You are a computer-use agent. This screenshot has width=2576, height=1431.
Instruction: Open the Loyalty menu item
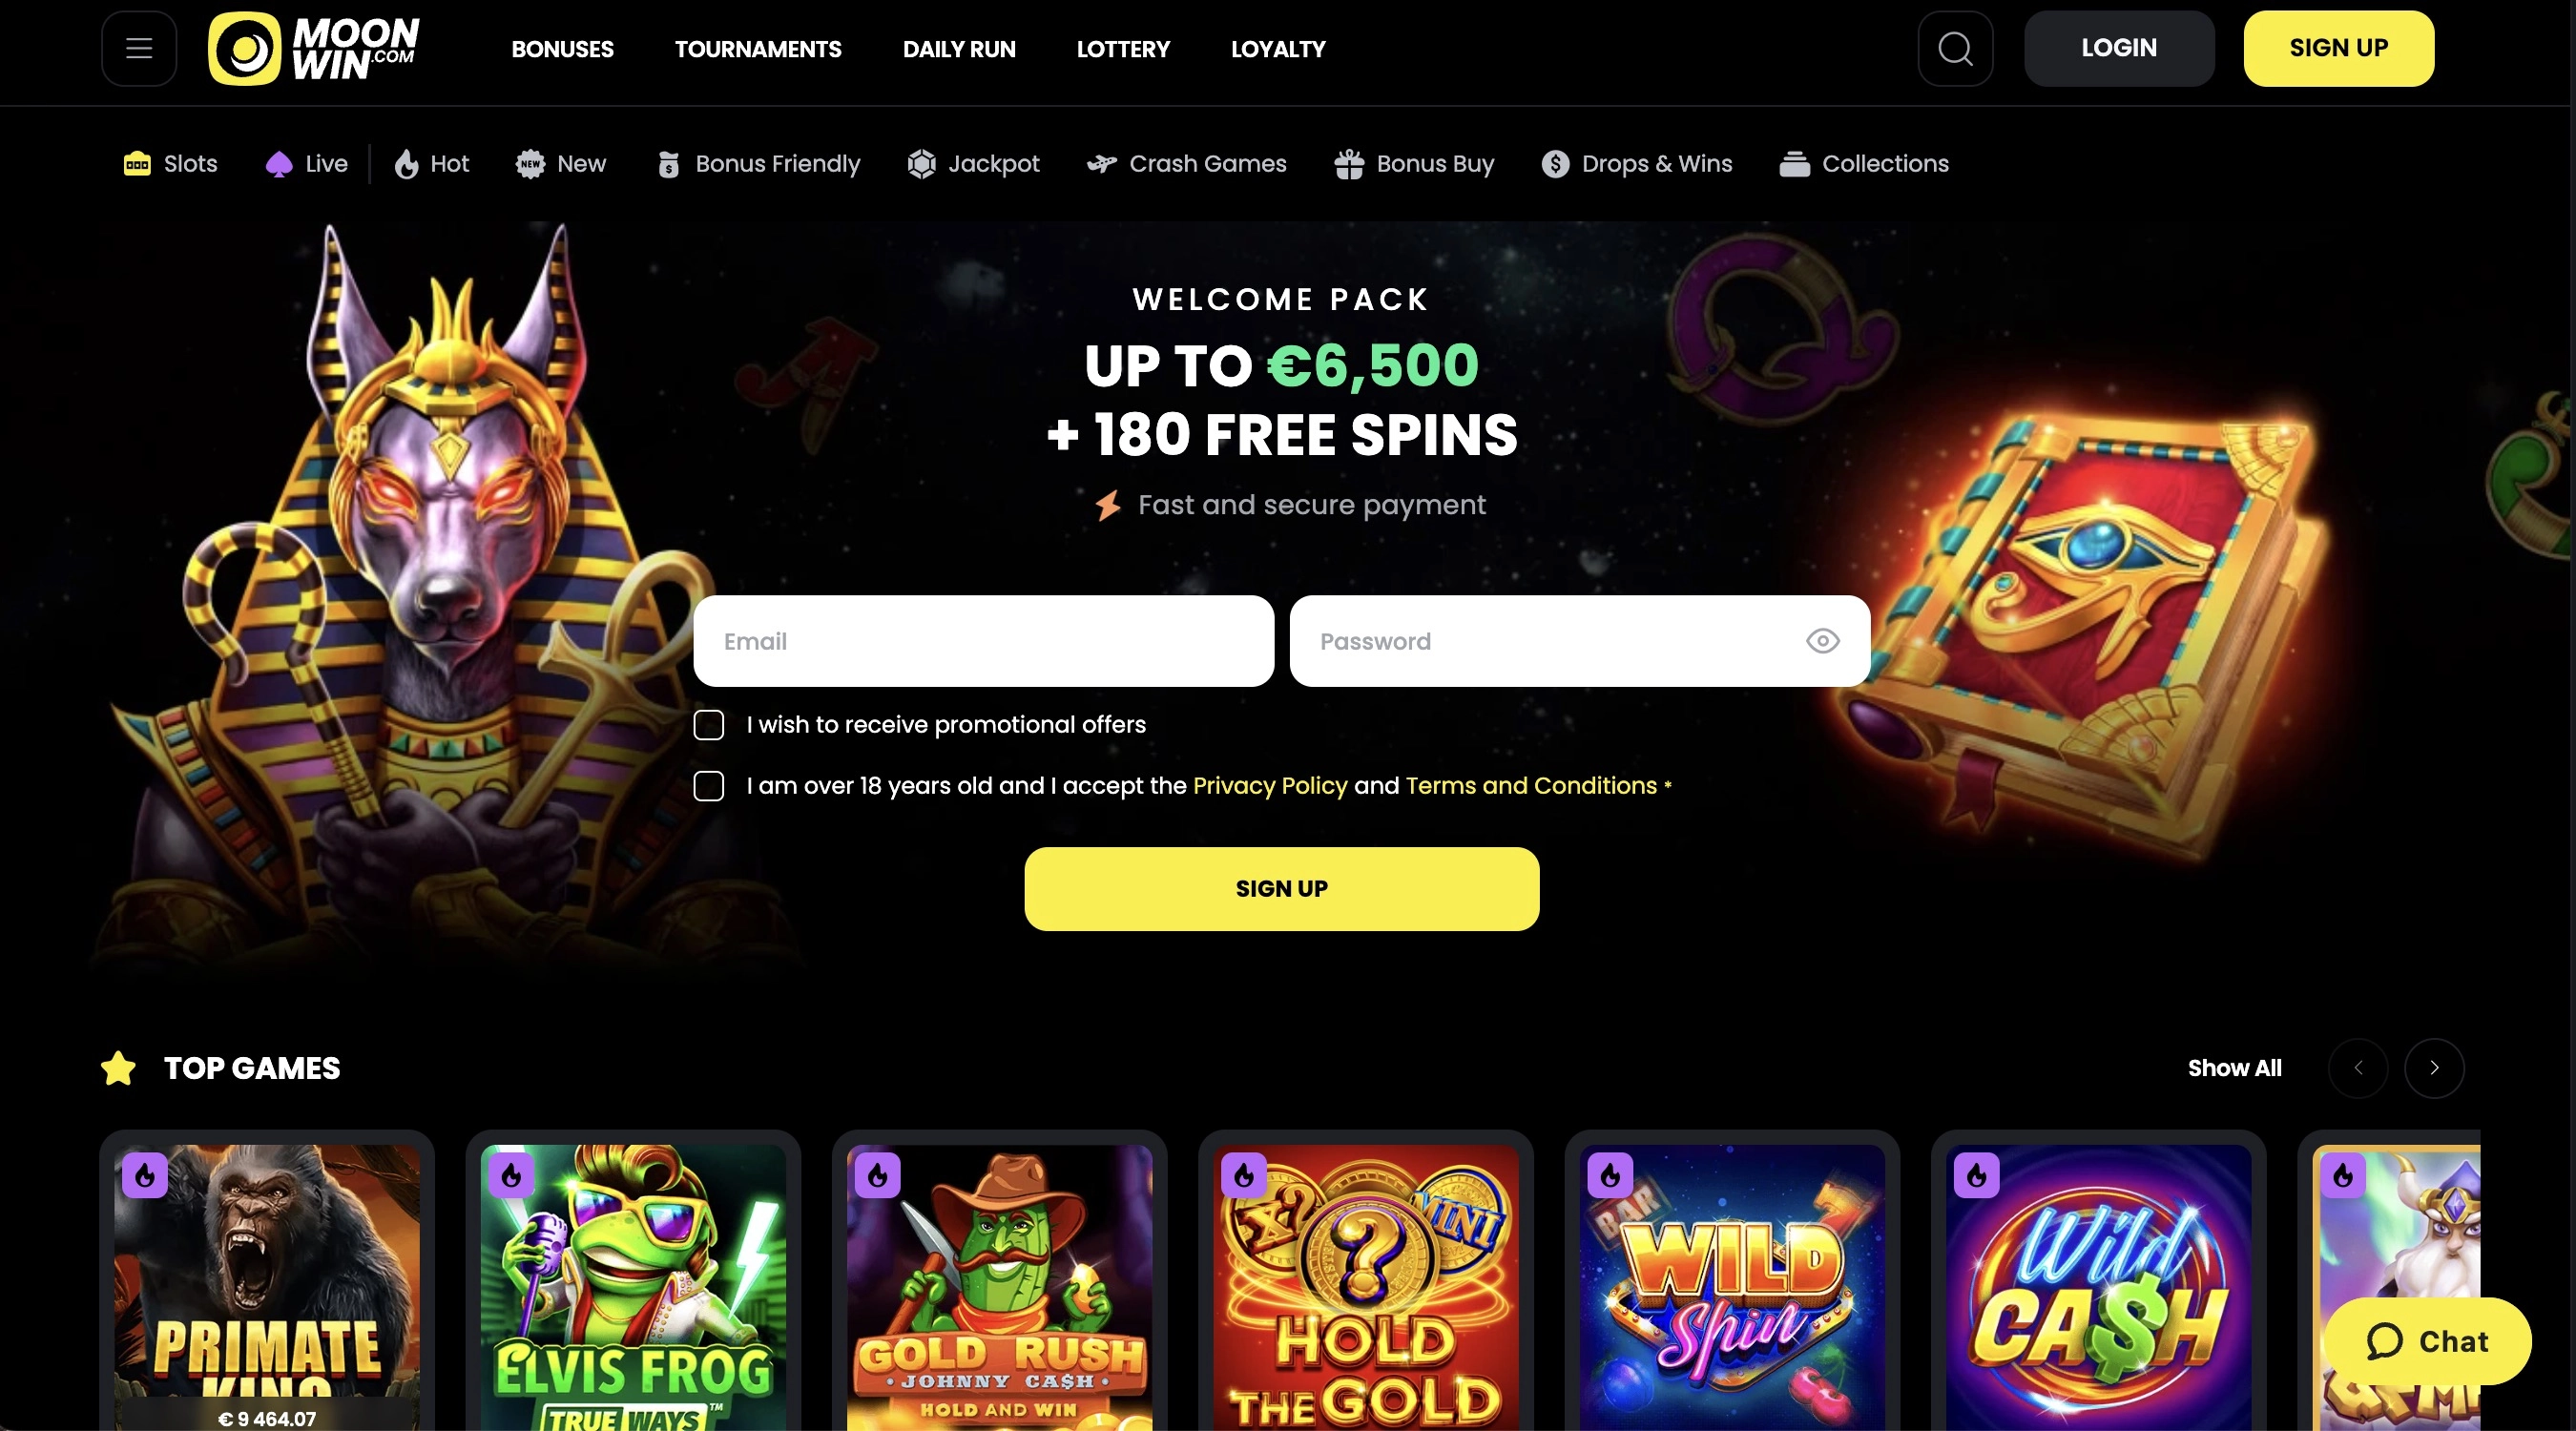1278,49
